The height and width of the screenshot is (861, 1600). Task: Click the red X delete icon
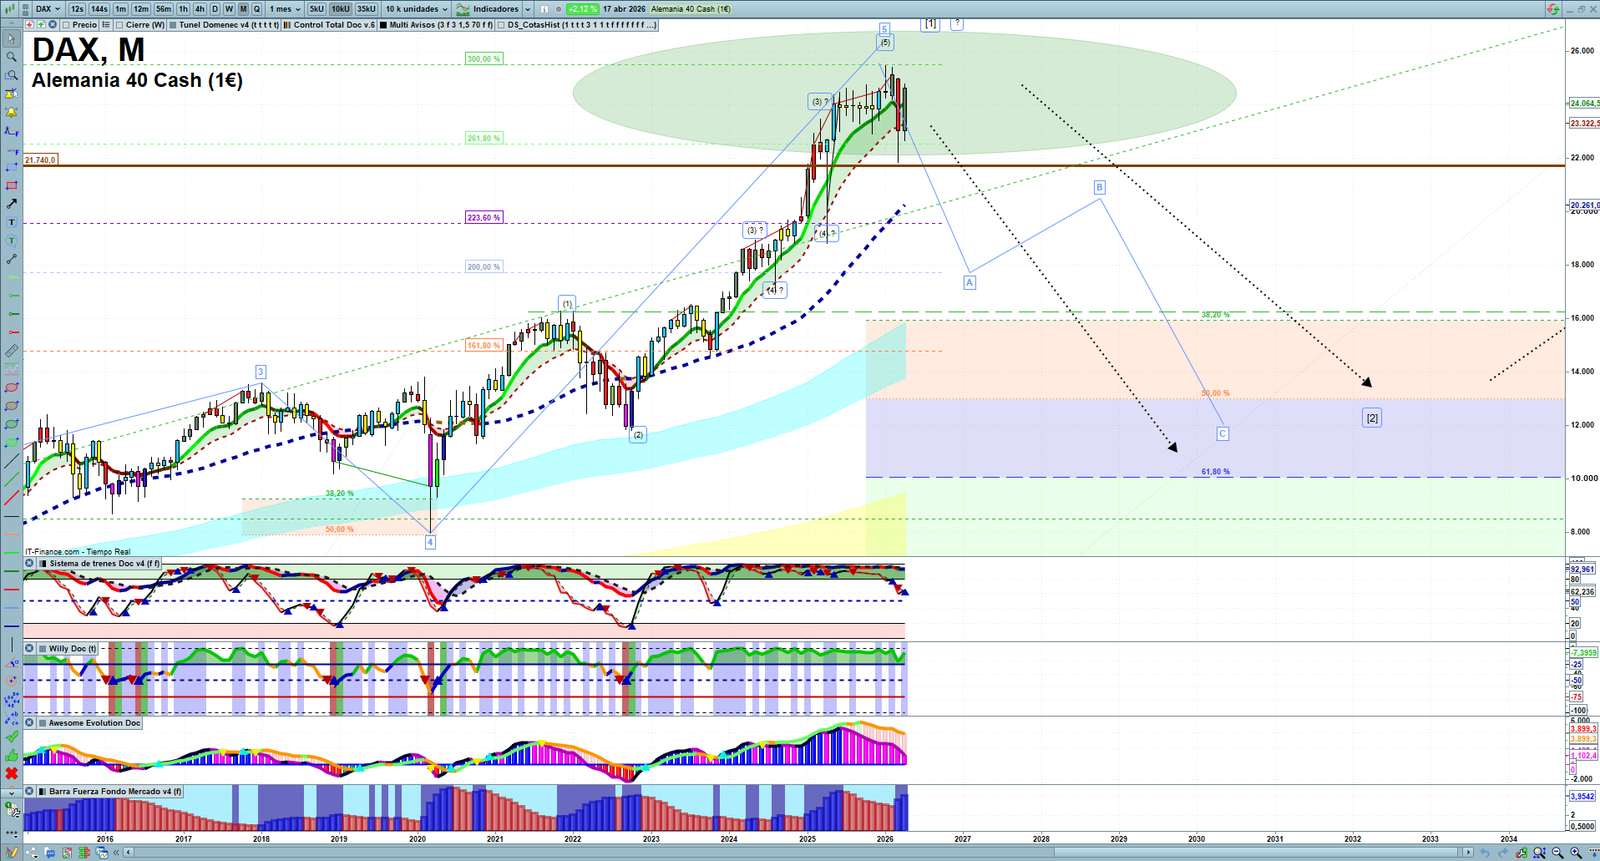(11, 773)
